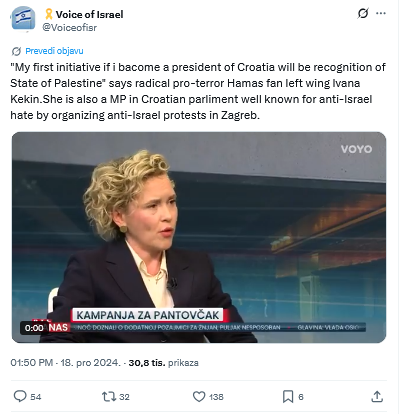Open the Voice of Israel display name

point(89,14)
